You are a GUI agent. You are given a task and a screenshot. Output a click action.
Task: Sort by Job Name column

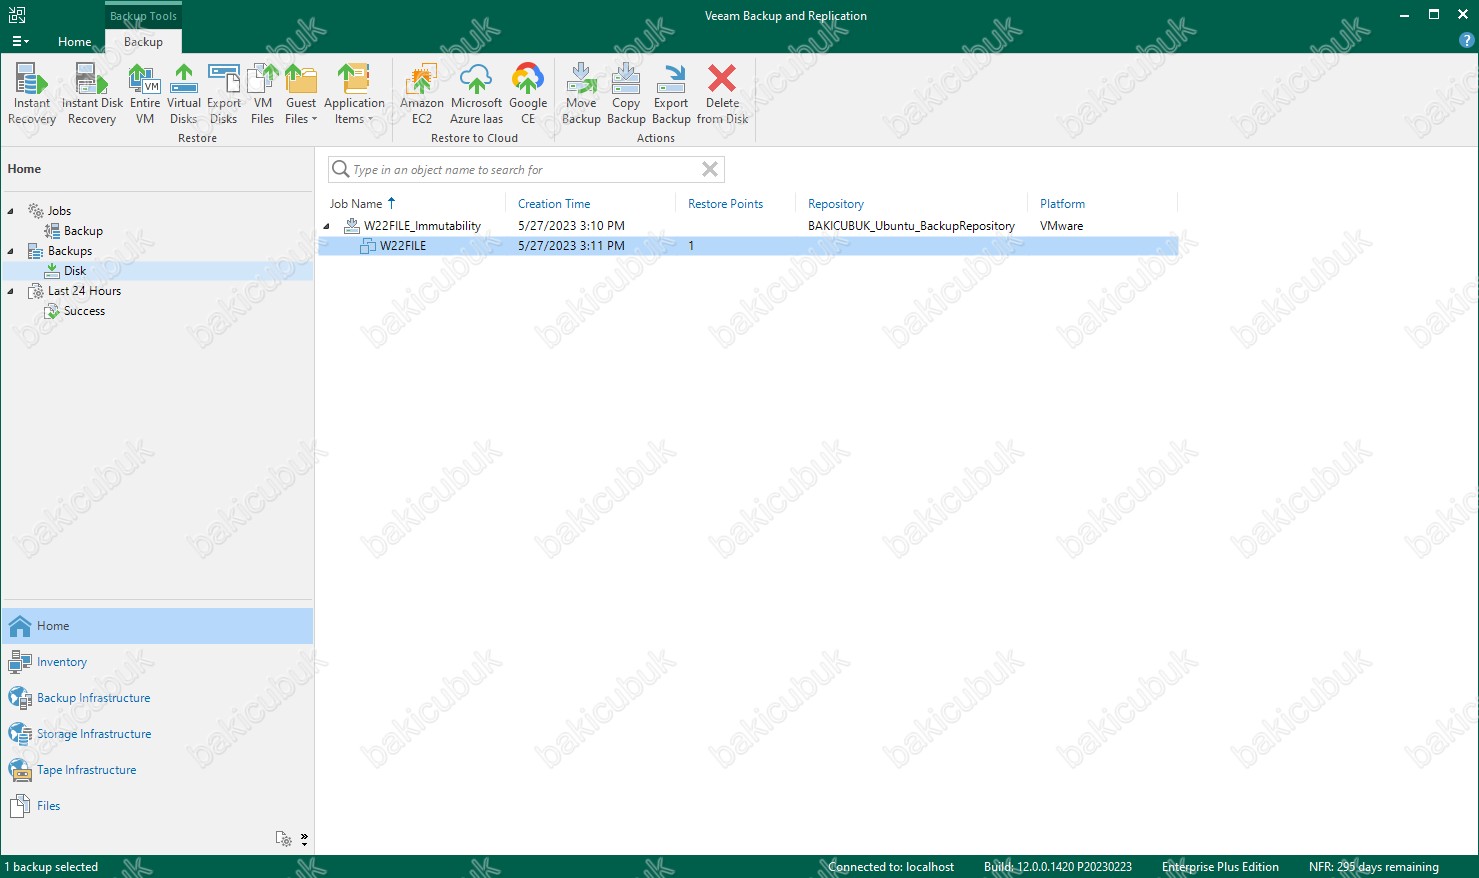tap(356, 204)
